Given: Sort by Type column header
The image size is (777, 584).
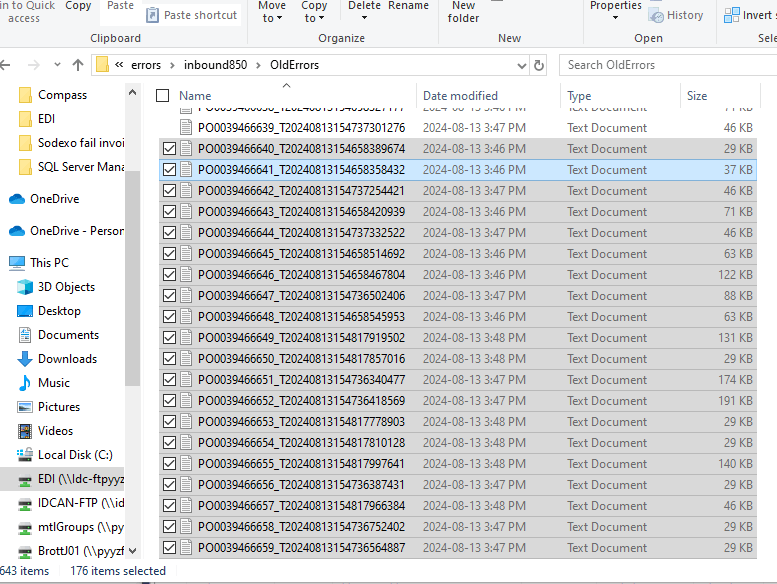Looking at the screenshot, I should tap(579, 96).
